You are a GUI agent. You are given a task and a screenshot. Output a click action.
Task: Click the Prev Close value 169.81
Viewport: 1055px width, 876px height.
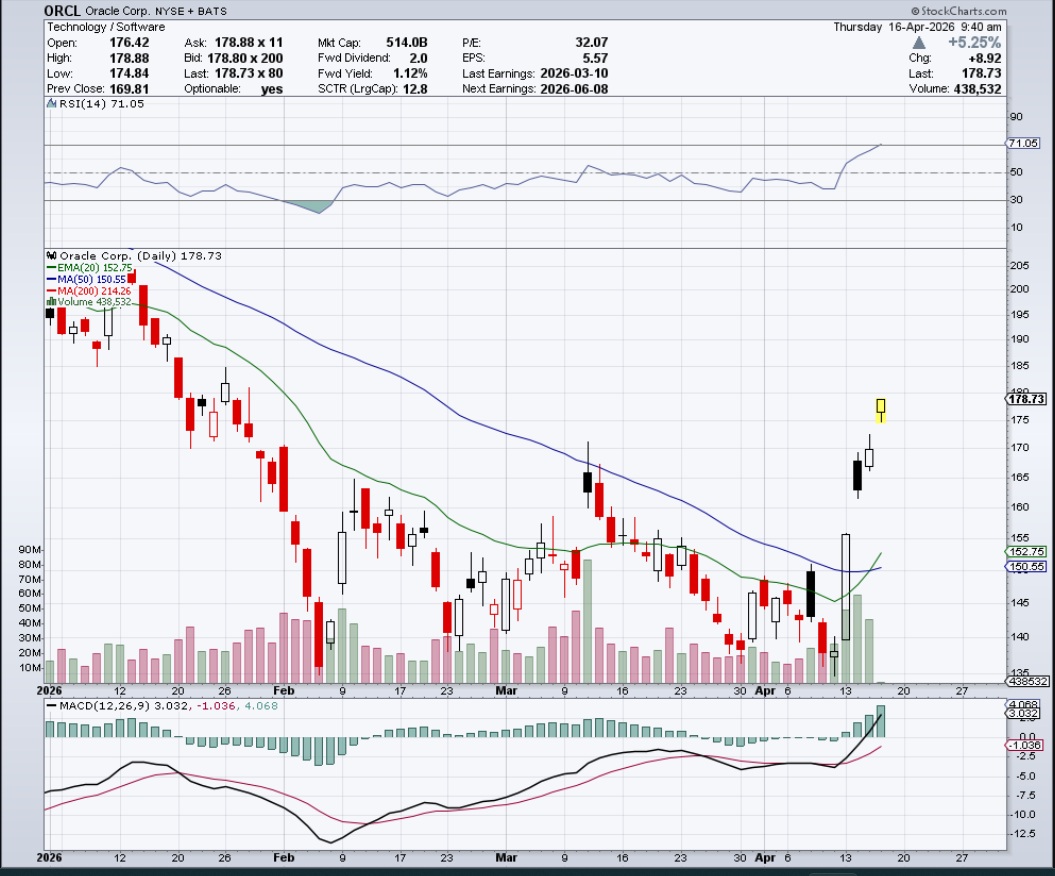coord(129,89)
